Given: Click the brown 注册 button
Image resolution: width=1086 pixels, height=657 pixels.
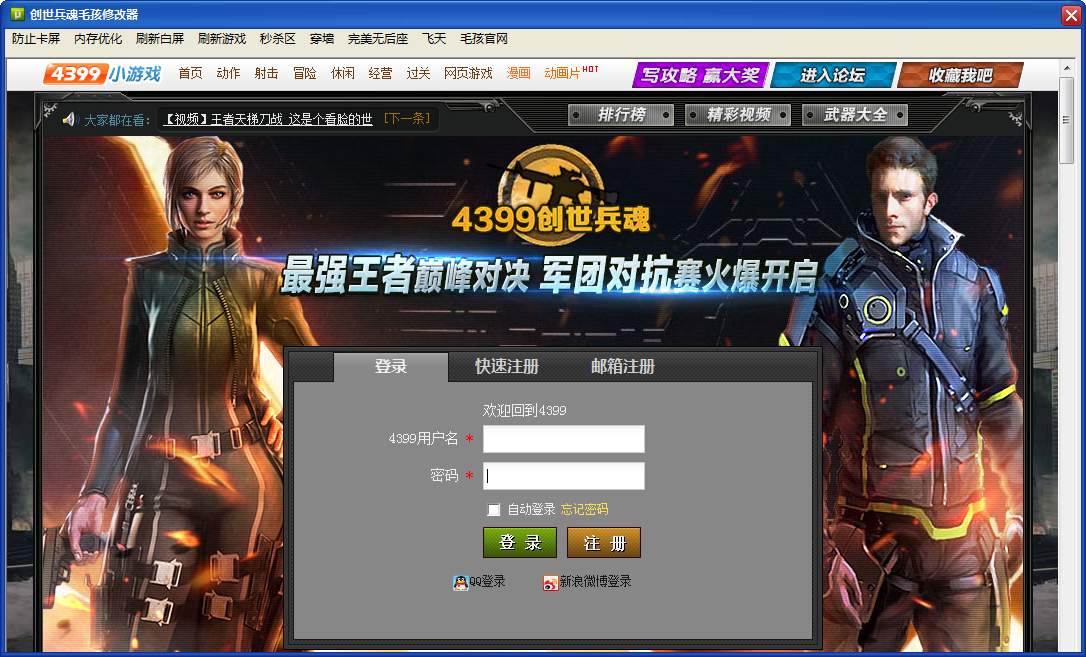Looking at the screenshot, I should (604, 543).
